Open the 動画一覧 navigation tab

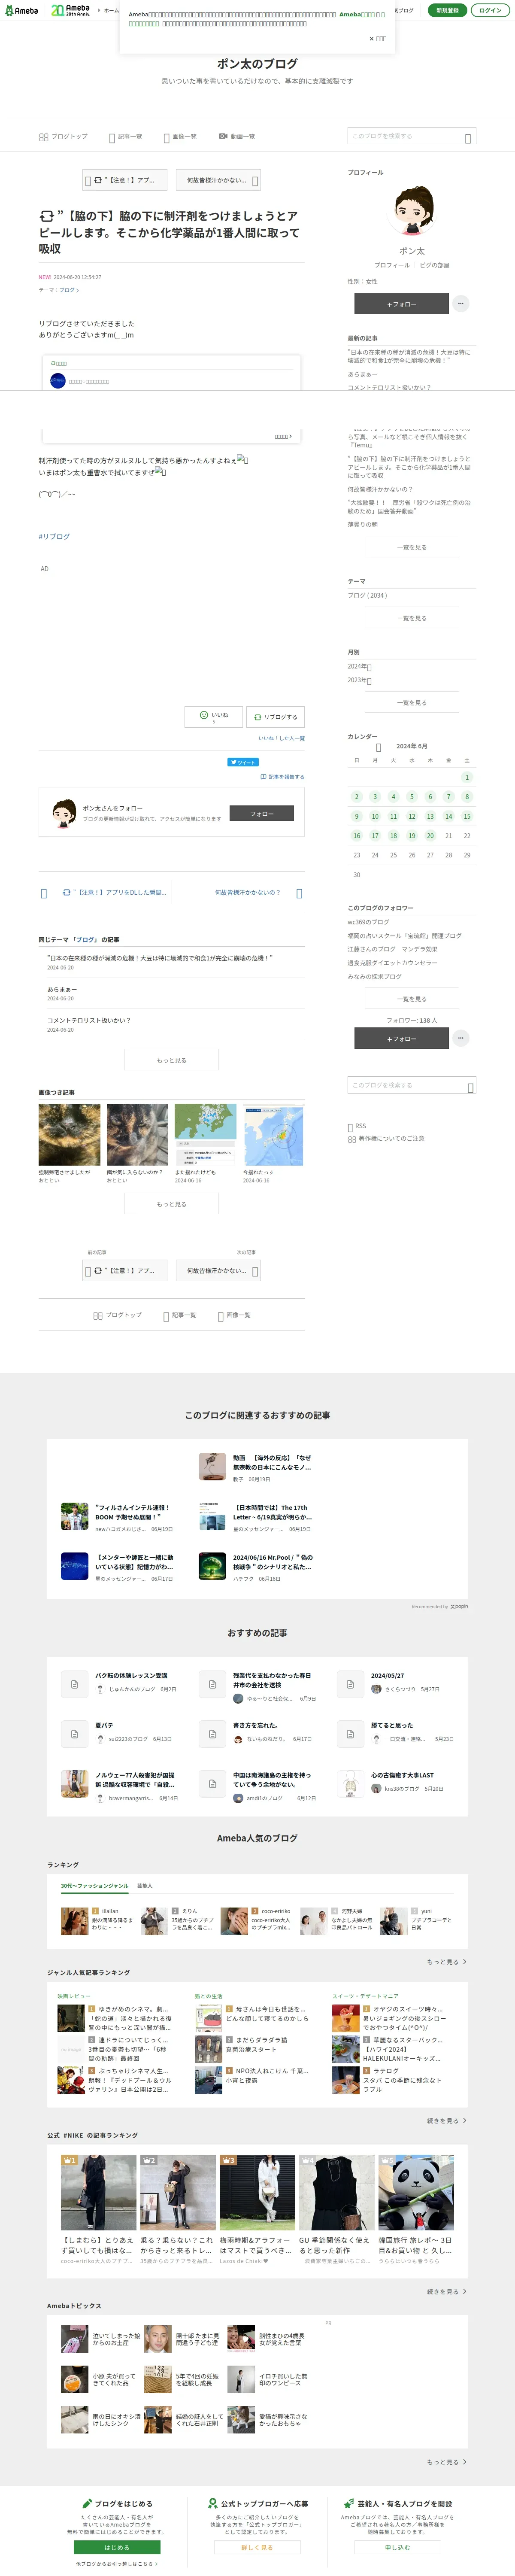[237, 137]
